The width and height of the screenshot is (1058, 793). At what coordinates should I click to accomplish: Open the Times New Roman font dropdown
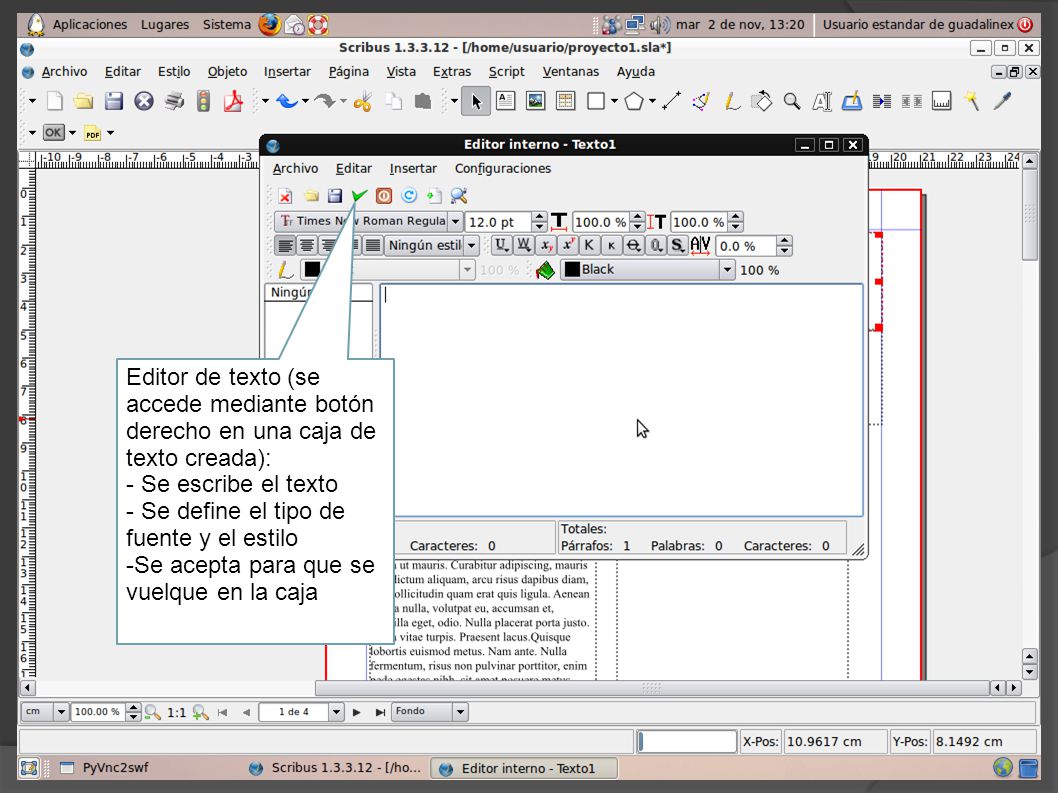pos(455,221)
